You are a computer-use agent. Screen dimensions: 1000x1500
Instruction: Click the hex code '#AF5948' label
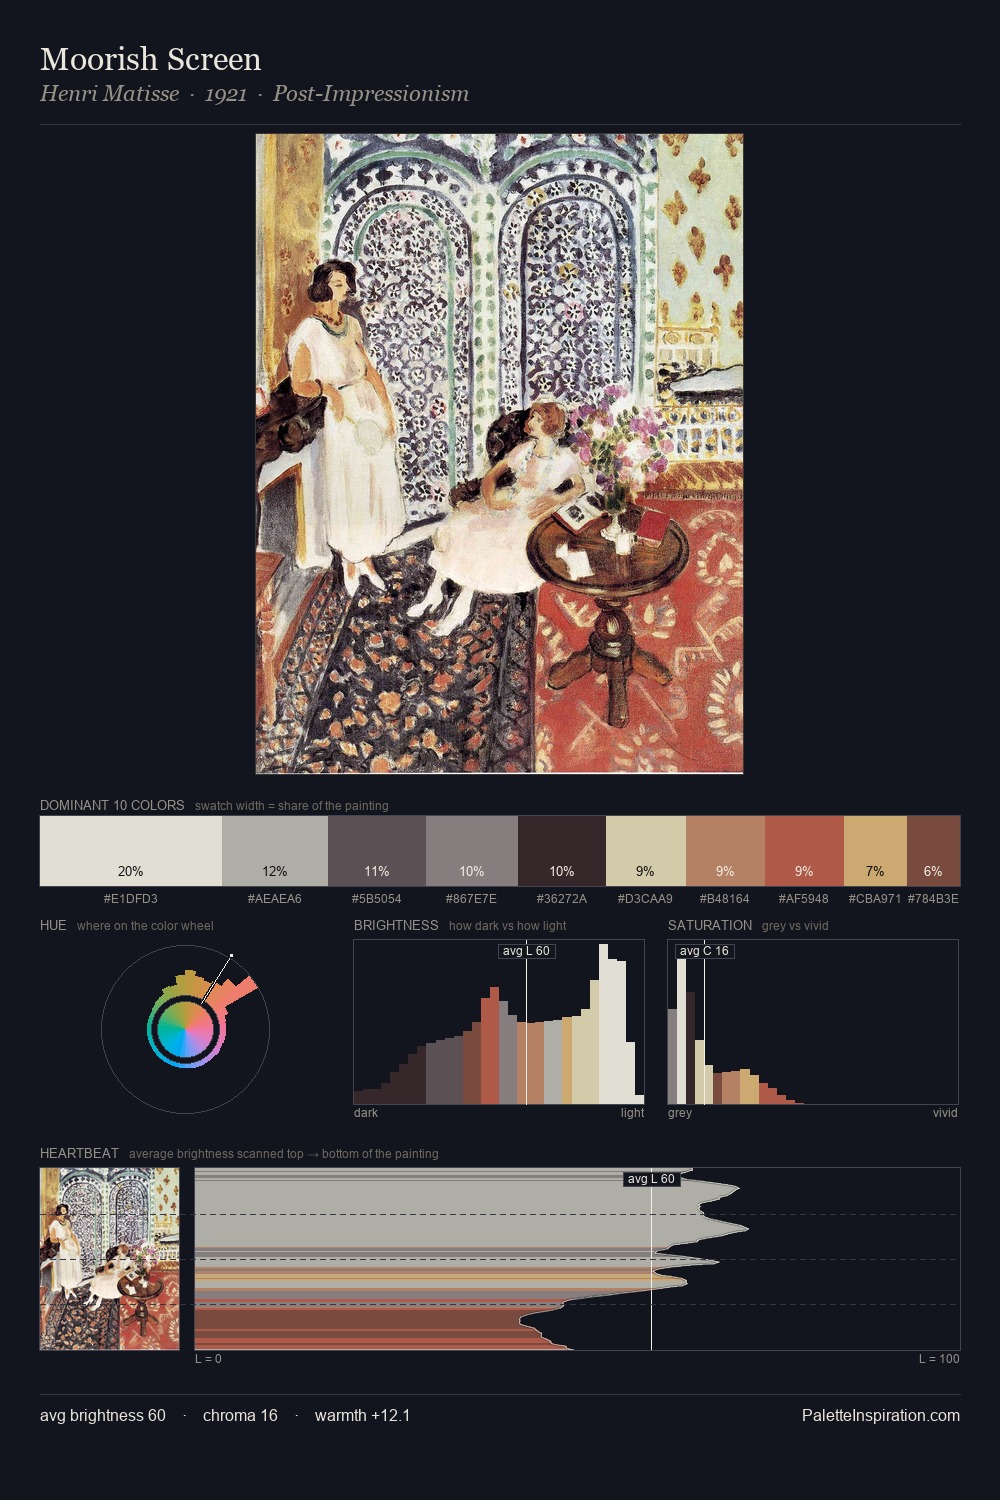pyautogui.click(x=804, y=898)
